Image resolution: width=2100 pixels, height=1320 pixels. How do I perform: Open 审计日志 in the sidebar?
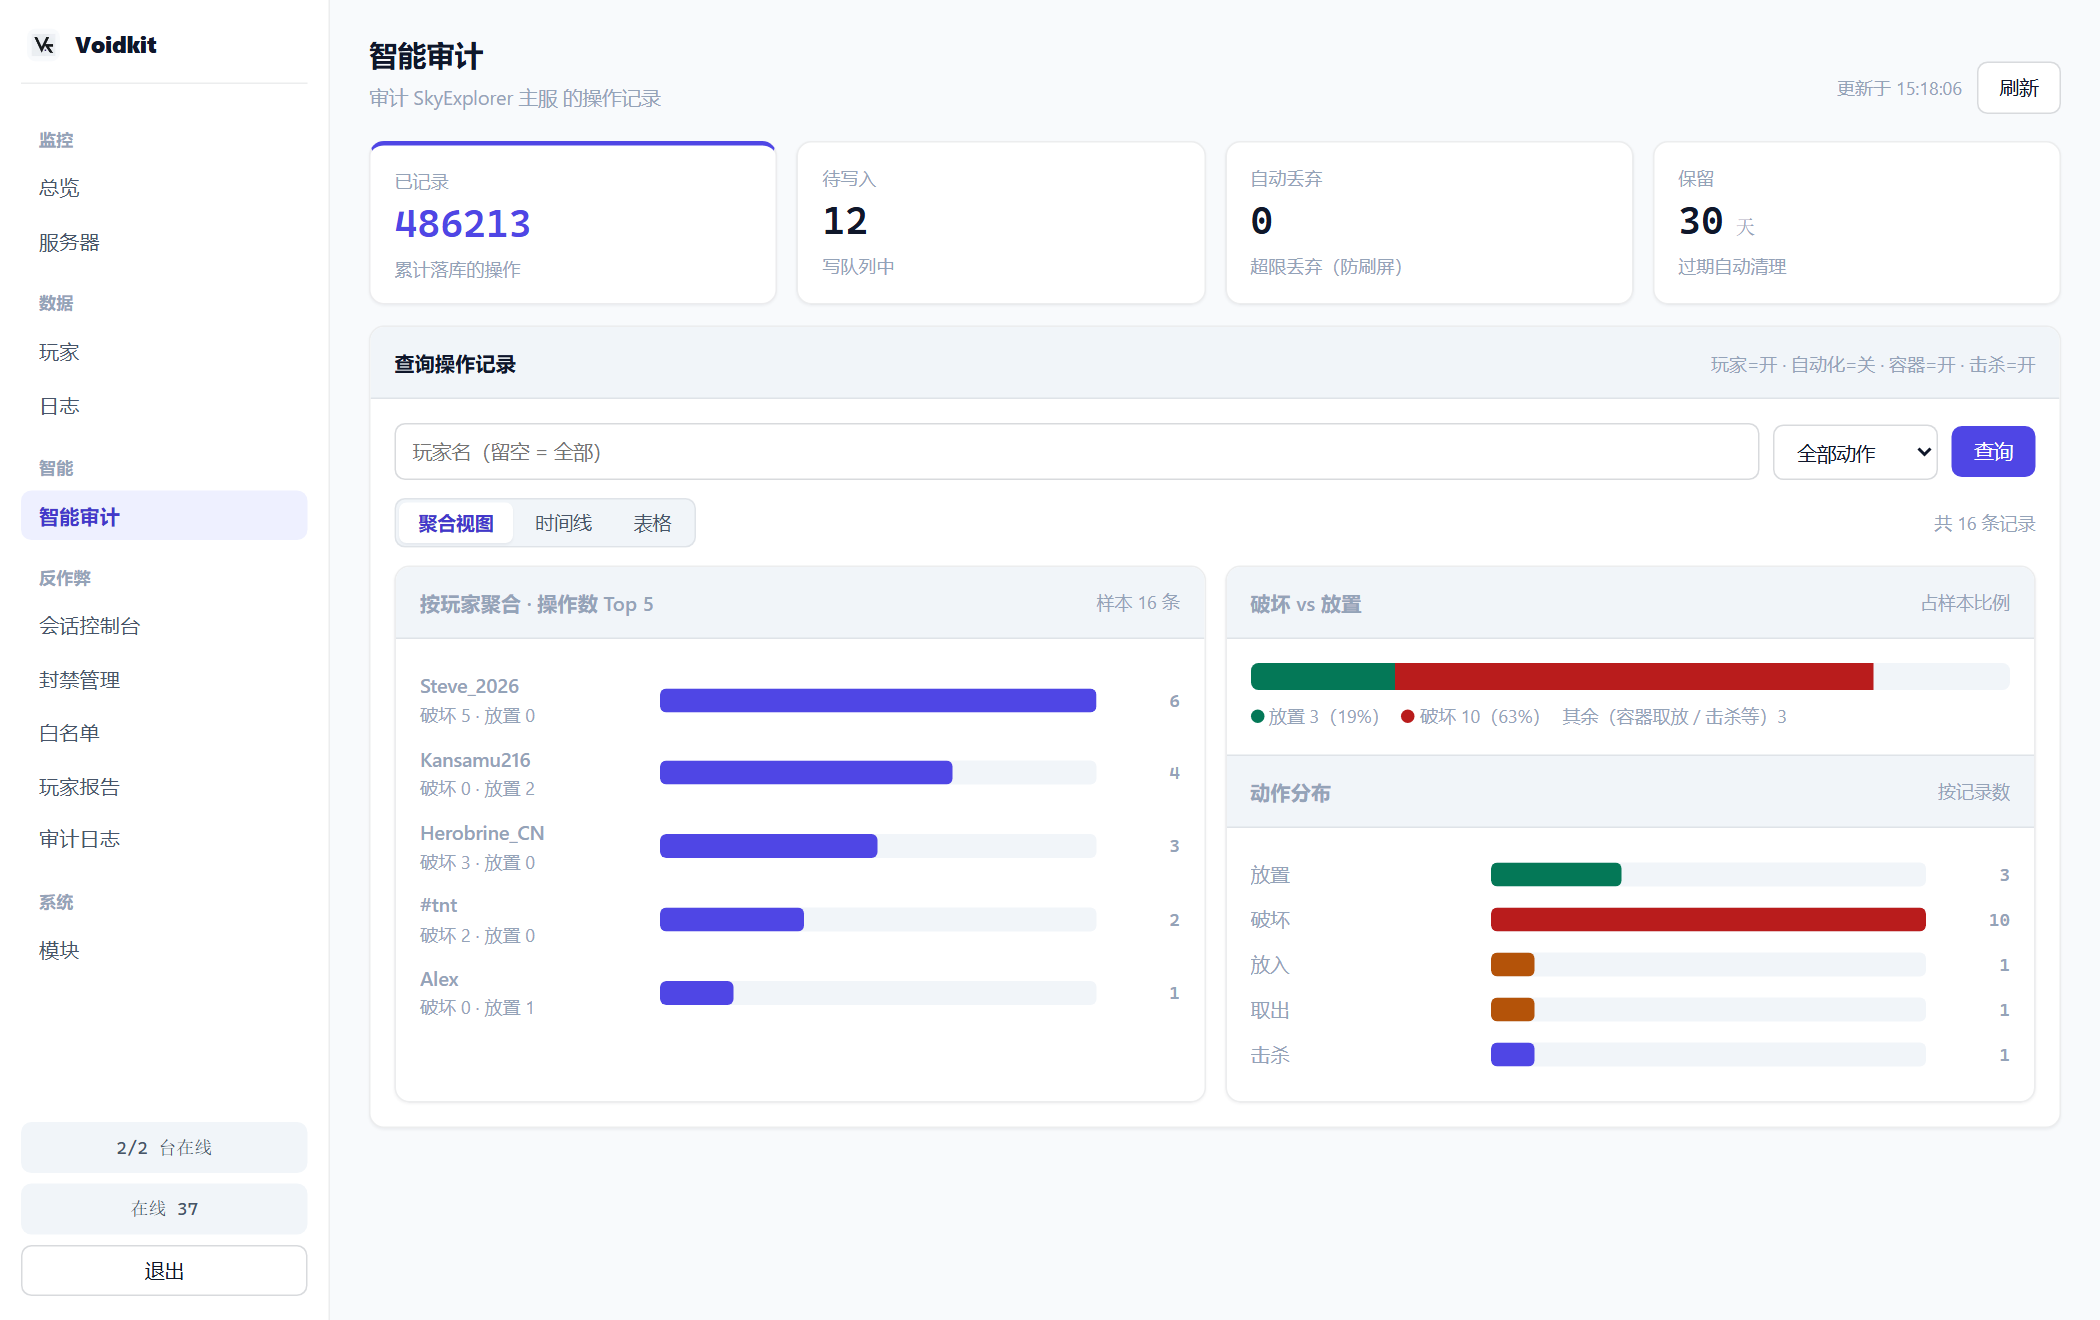(164, 839)
